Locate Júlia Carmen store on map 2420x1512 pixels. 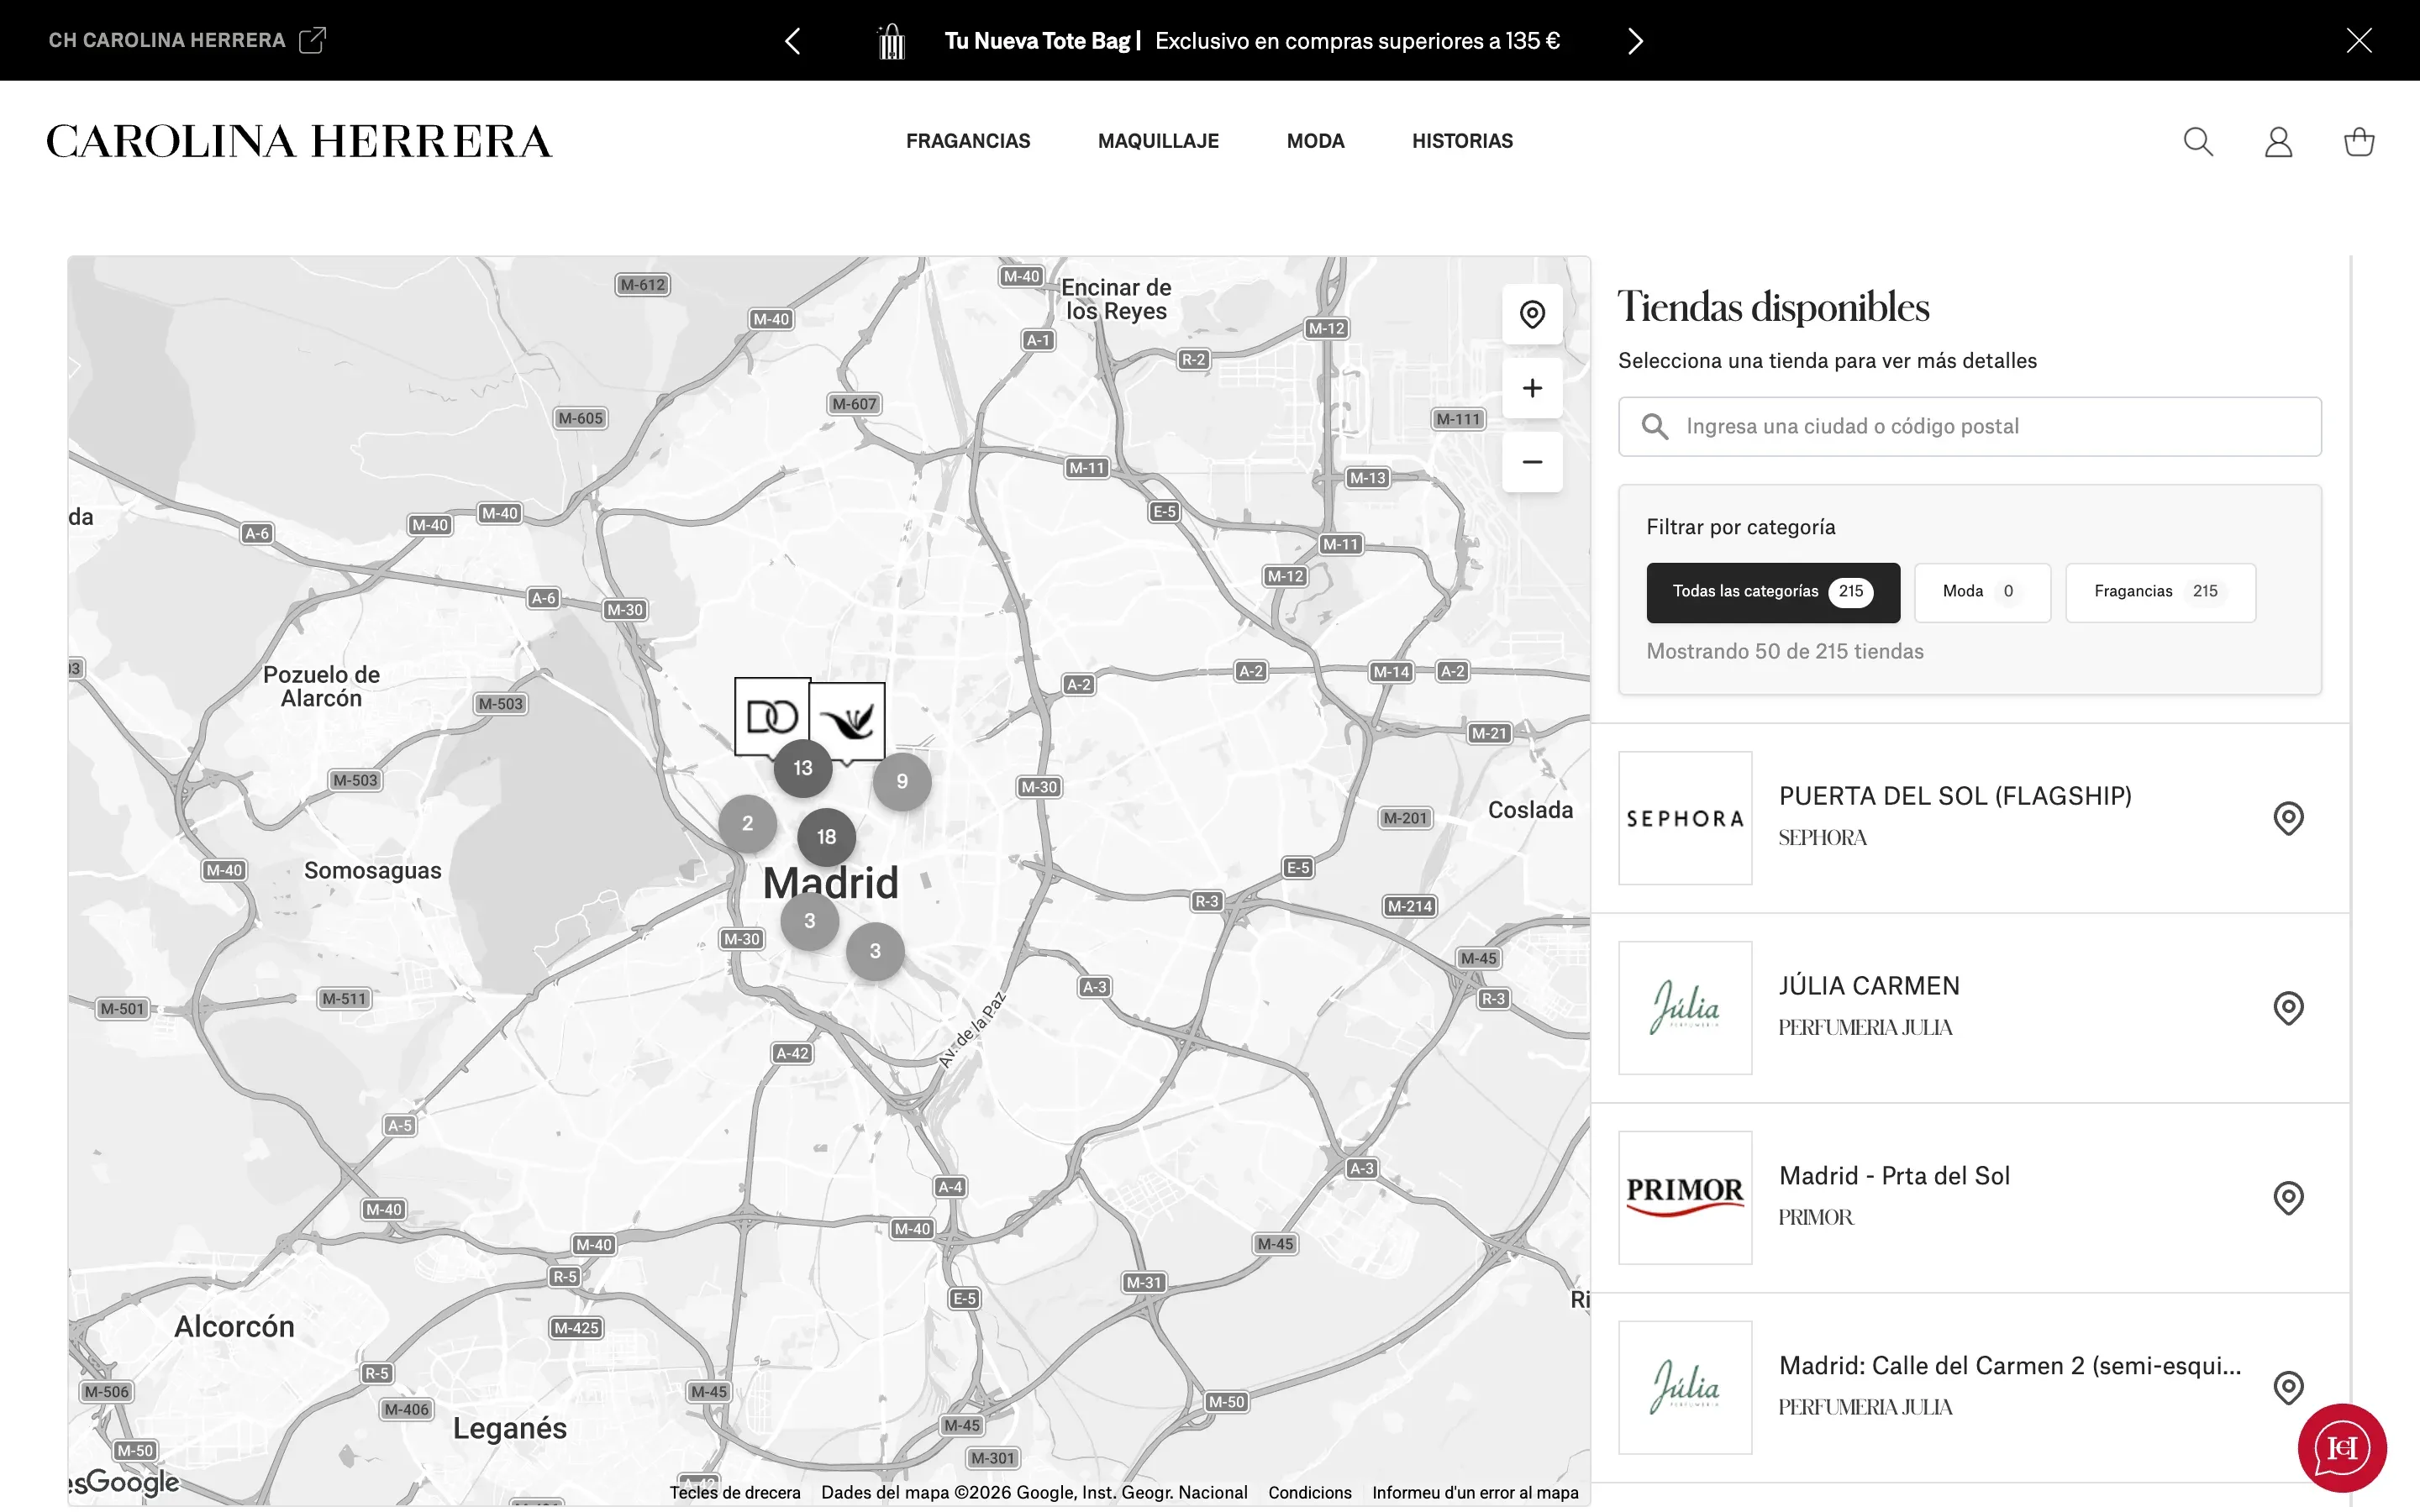coord(2288,1008)
